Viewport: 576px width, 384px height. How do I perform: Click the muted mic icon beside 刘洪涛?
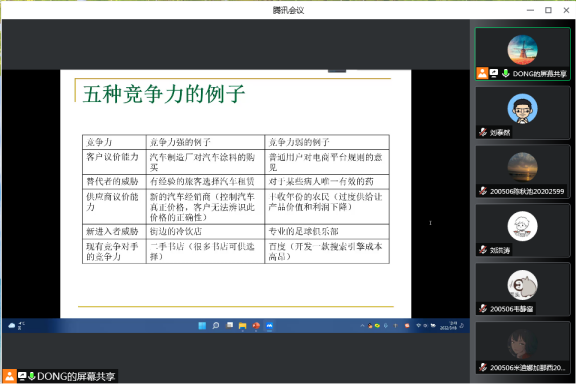(483, 250)
